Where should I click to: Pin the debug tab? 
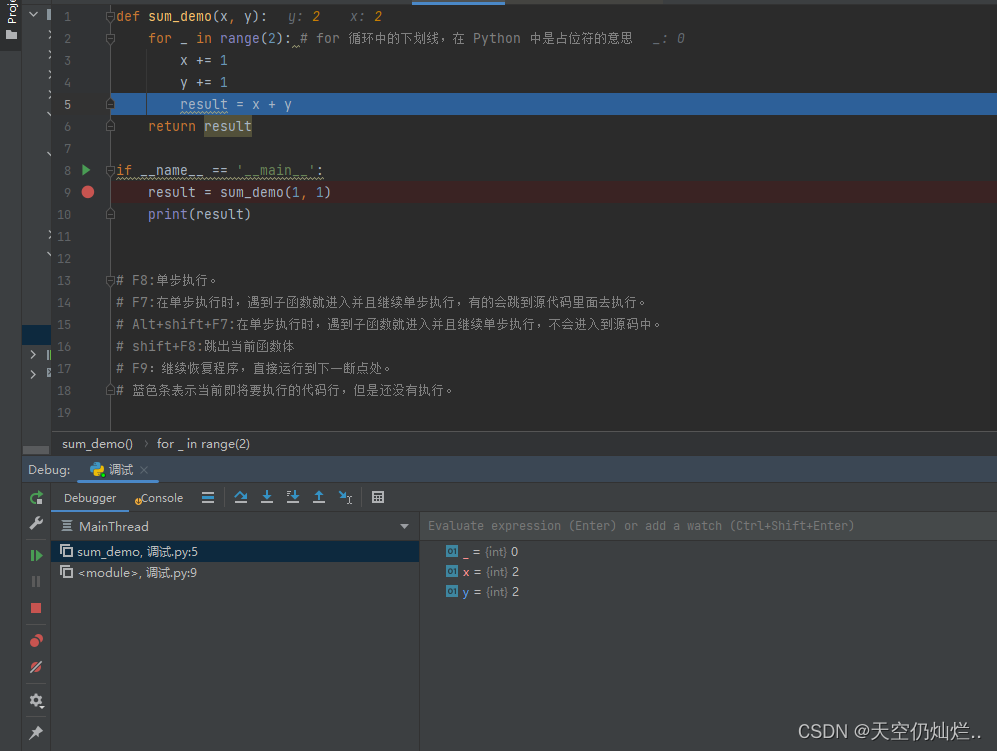[37, 733]
